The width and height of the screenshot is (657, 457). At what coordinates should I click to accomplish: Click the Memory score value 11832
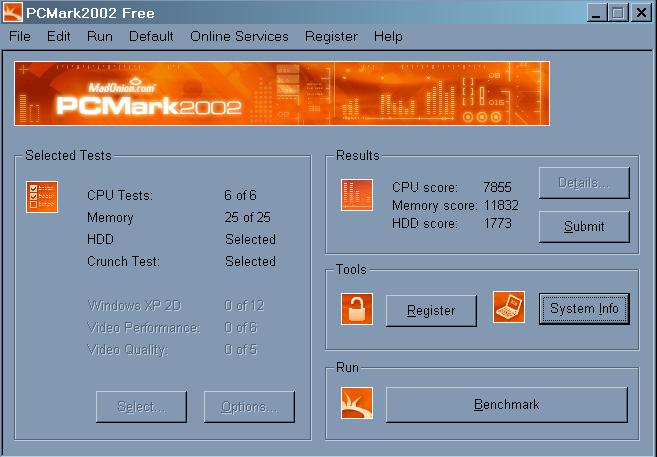pyautogui.click(x=501, y=205)
